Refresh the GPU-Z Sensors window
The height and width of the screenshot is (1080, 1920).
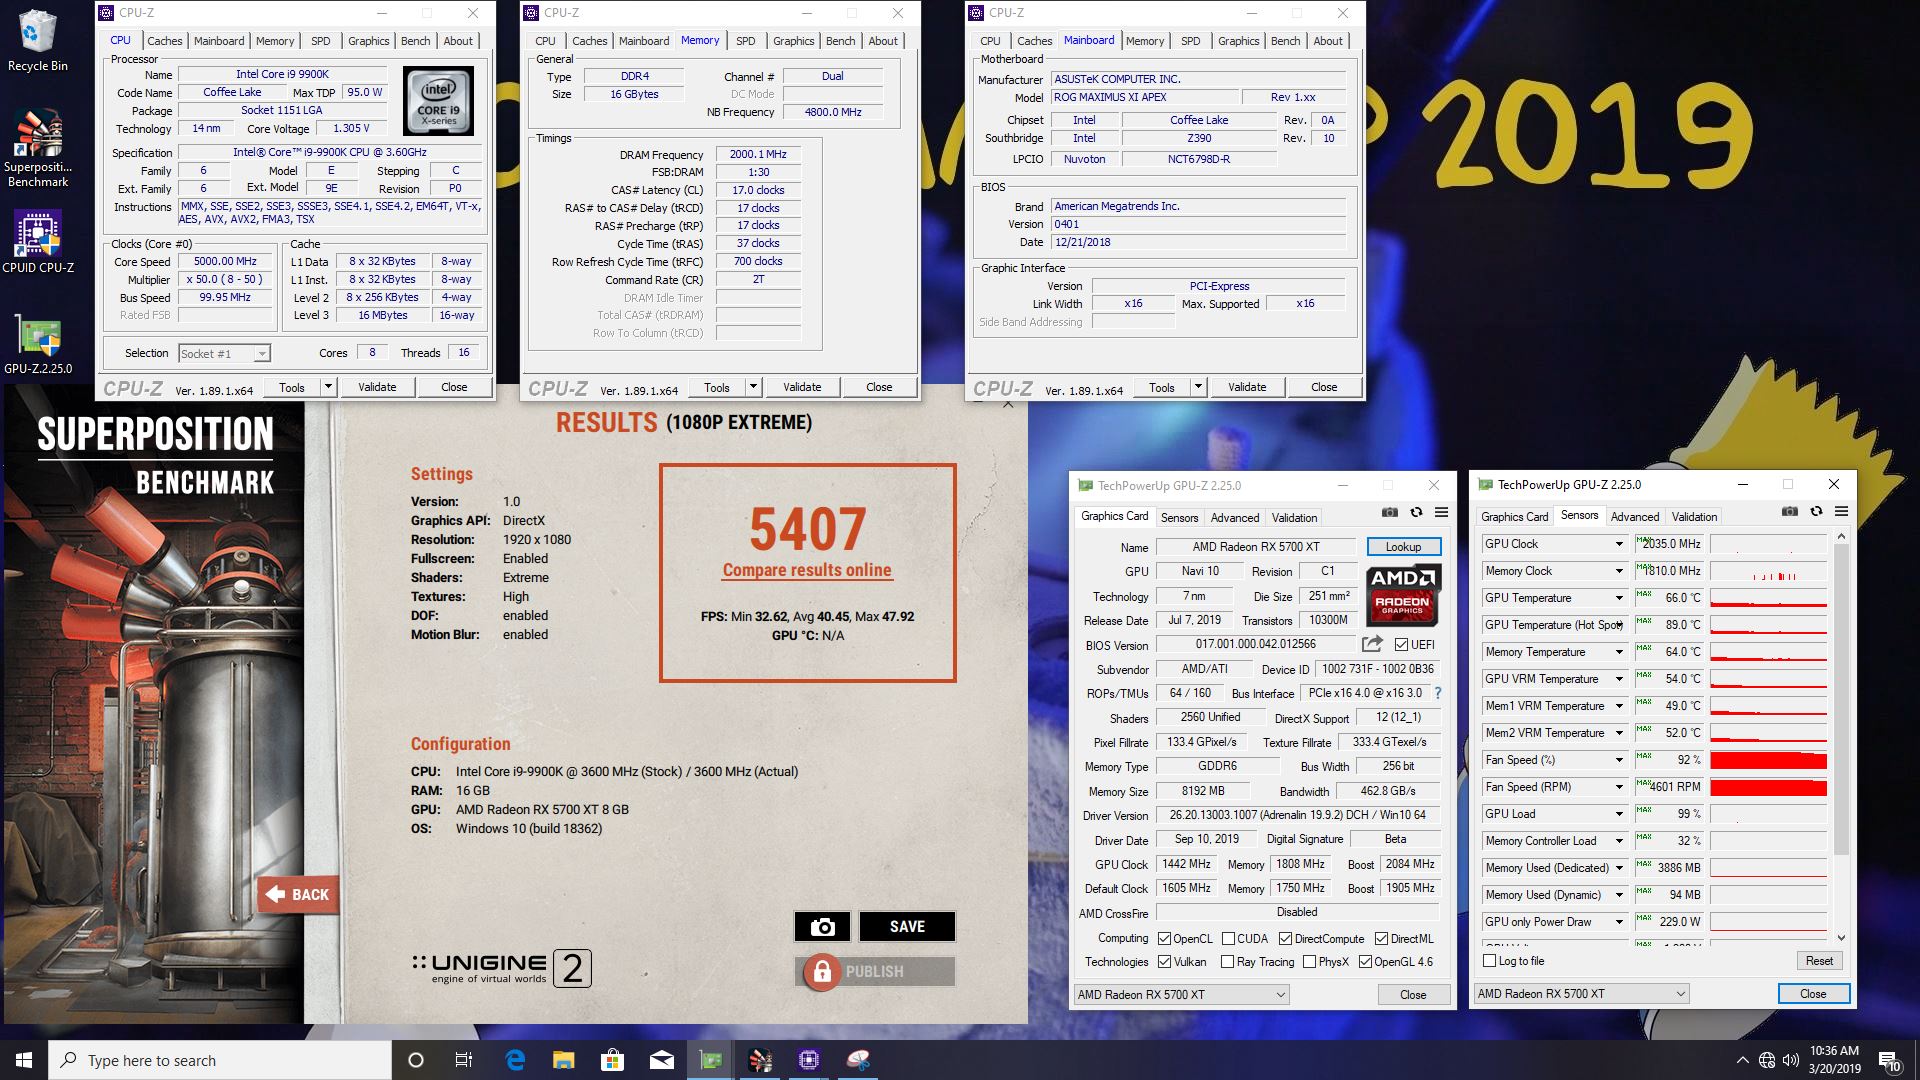[1816, 511]
